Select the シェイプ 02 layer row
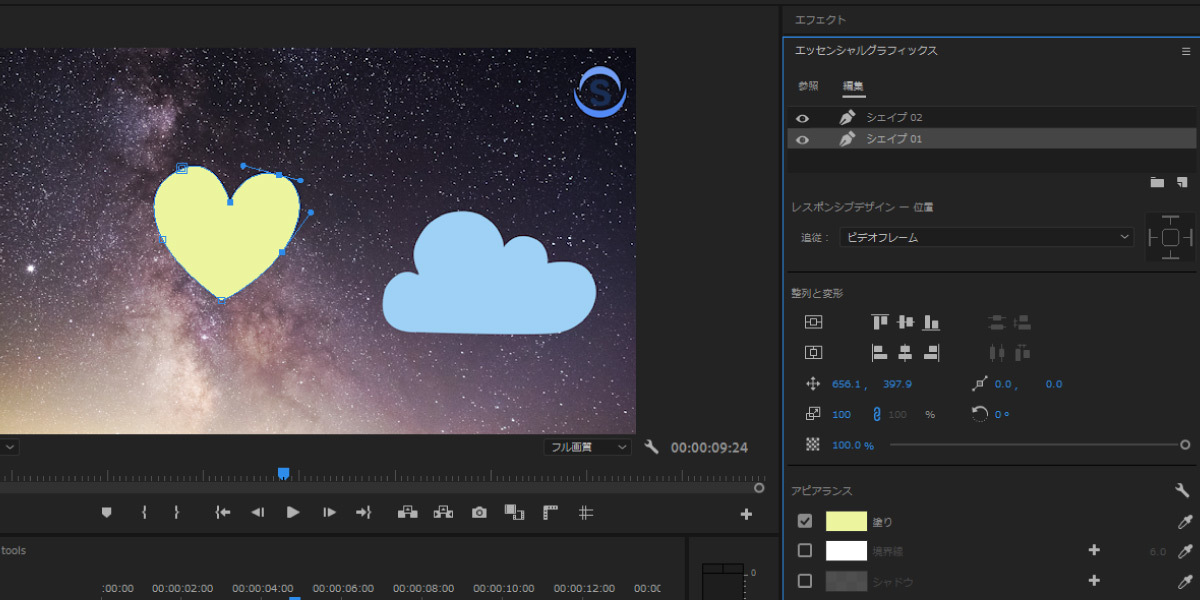 [x=992, y=118]
